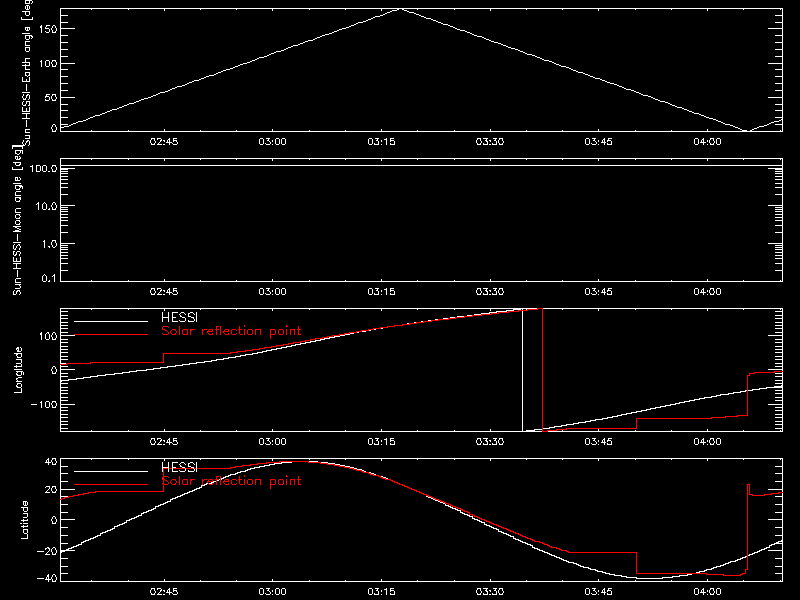Click 03:00 under the Latitude plot
This screenshot has height=600, width=800.
(272, 592)
